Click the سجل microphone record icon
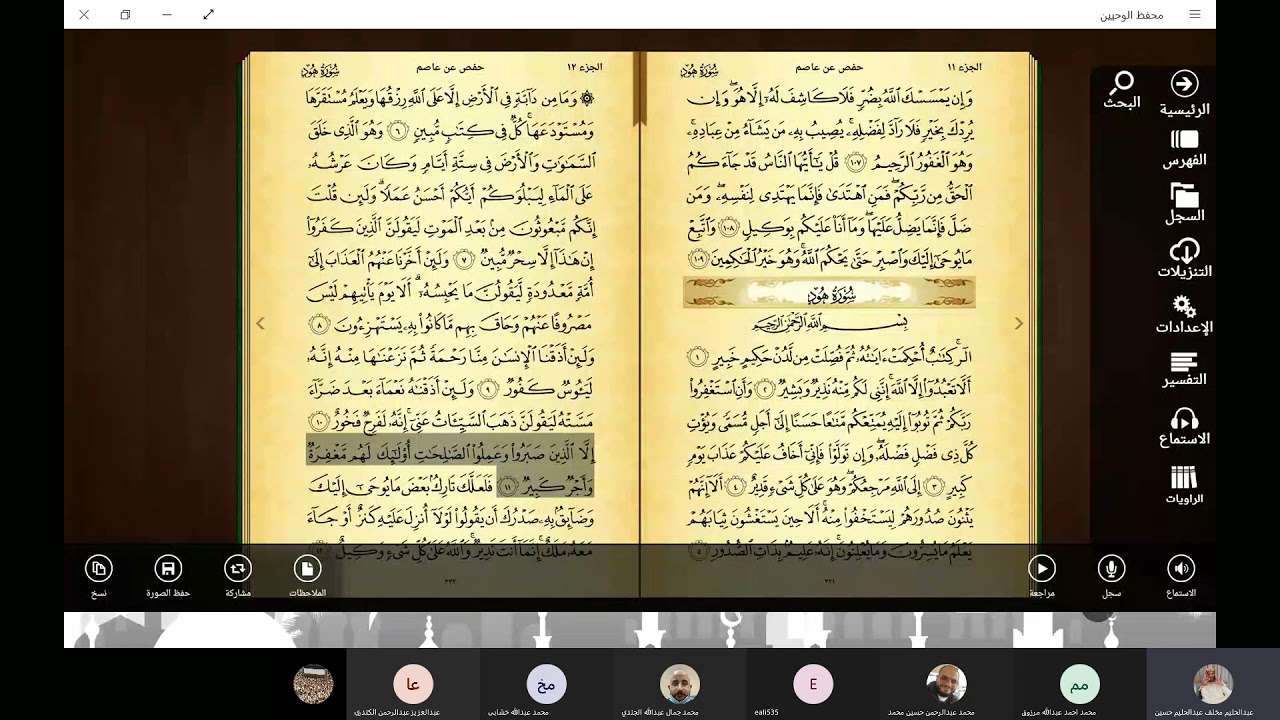The width and height of the screenshot is (1280, 720). click(1111, 569)
